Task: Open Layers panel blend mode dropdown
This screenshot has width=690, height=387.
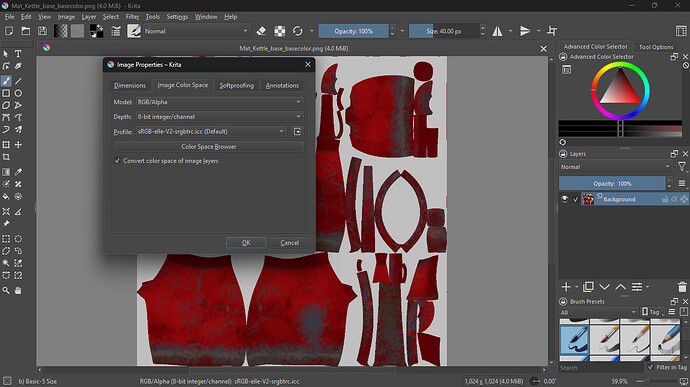Action: click(615, 167)
